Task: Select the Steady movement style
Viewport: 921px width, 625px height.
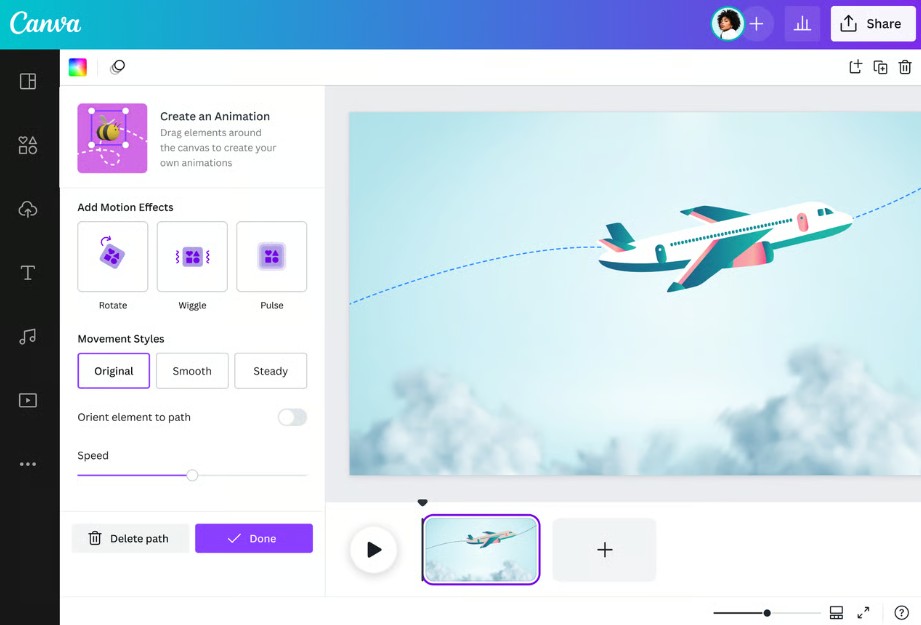Action: (270, 371)
